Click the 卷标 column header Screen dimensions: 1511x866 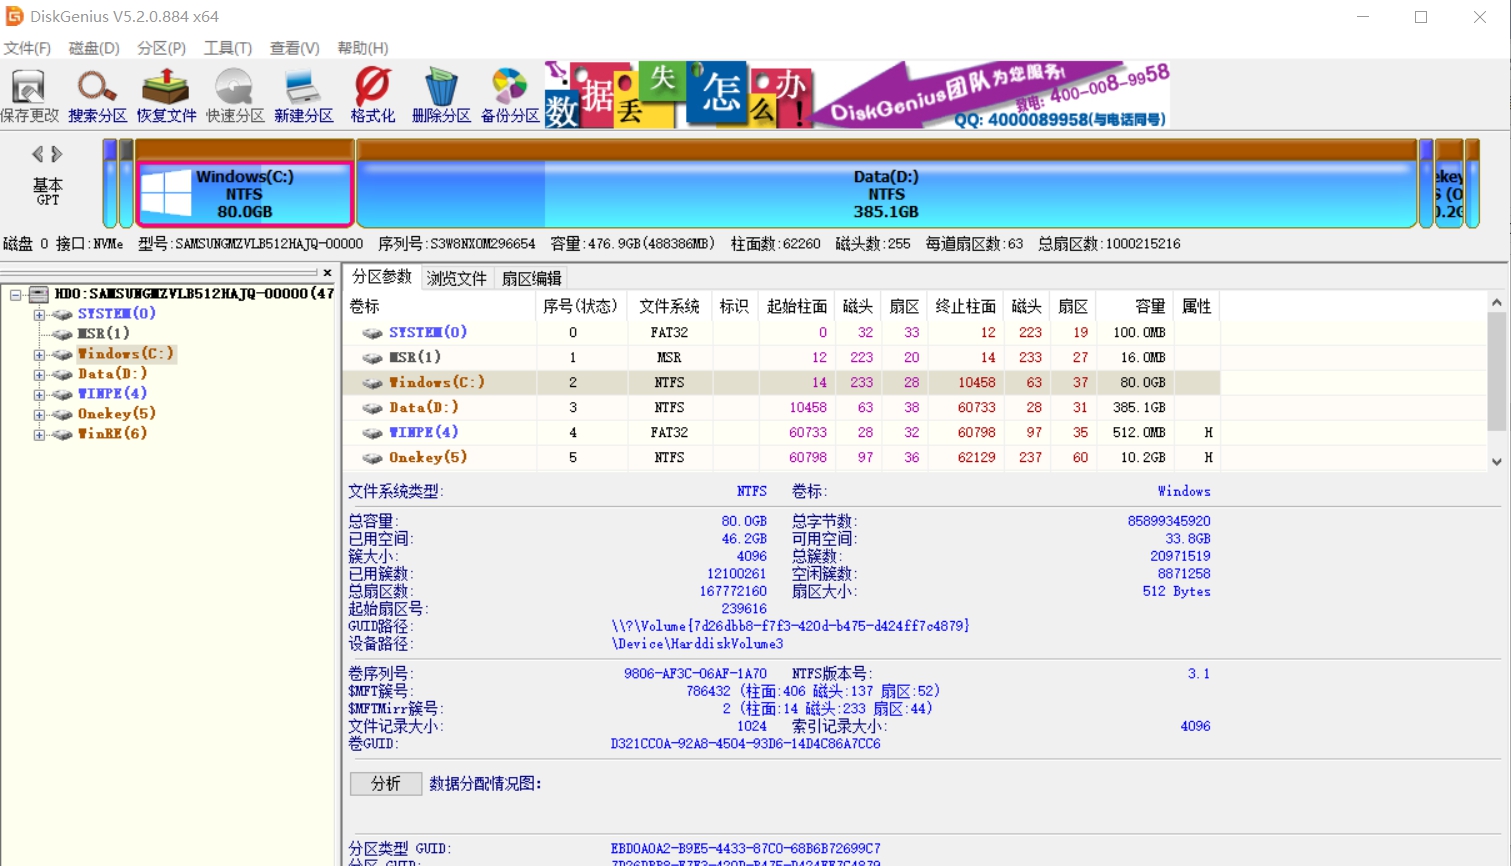click(x=440, y=306)
